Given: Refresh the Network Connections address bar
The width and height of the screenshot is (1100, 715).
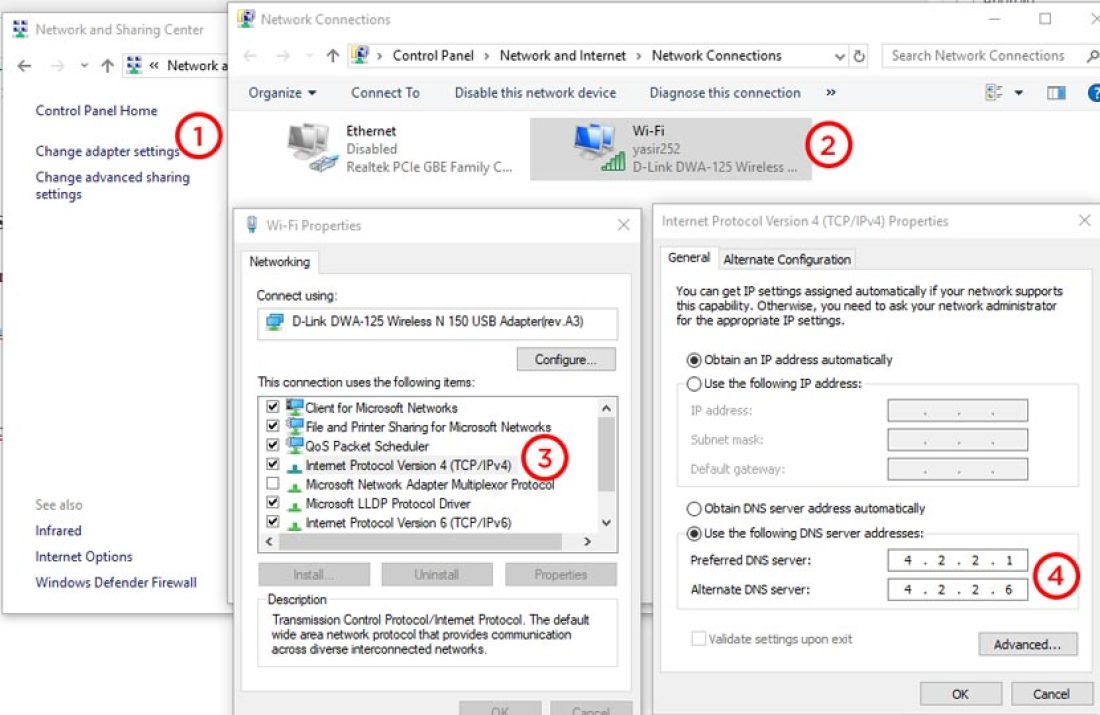Looking at the screenshot, I should point(861,56).
